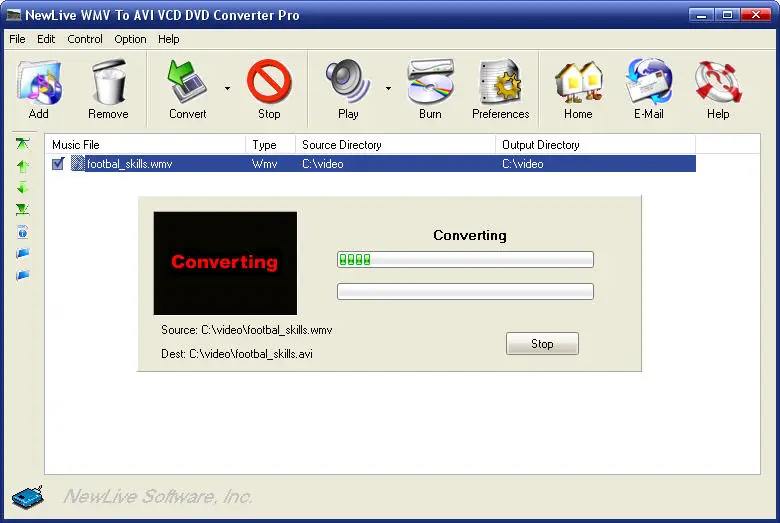Viewport: 780px width, 523px height.
Task: Open the File menu
Action: point(17,39)
